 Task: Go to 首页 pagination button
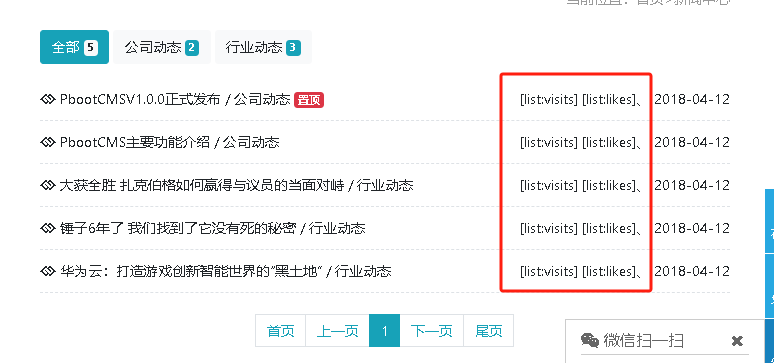click(280, 331)
